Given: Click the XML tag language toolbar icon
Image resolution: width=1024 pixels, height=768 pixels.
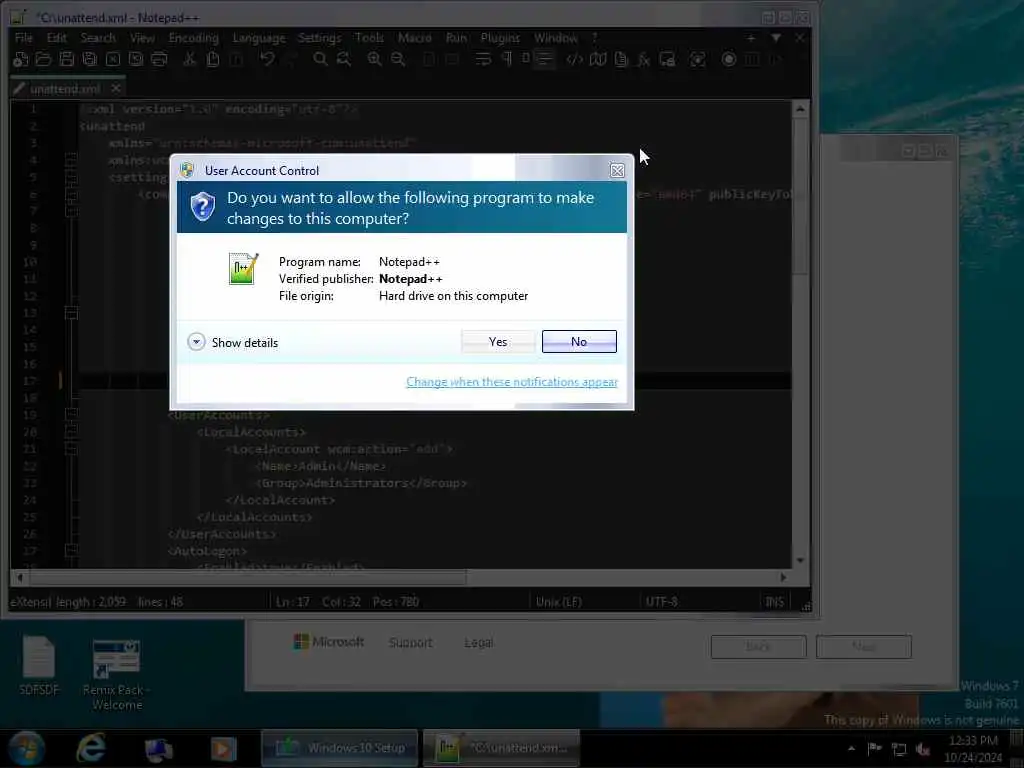Looking at the screenshot, I should click(574, 59).
